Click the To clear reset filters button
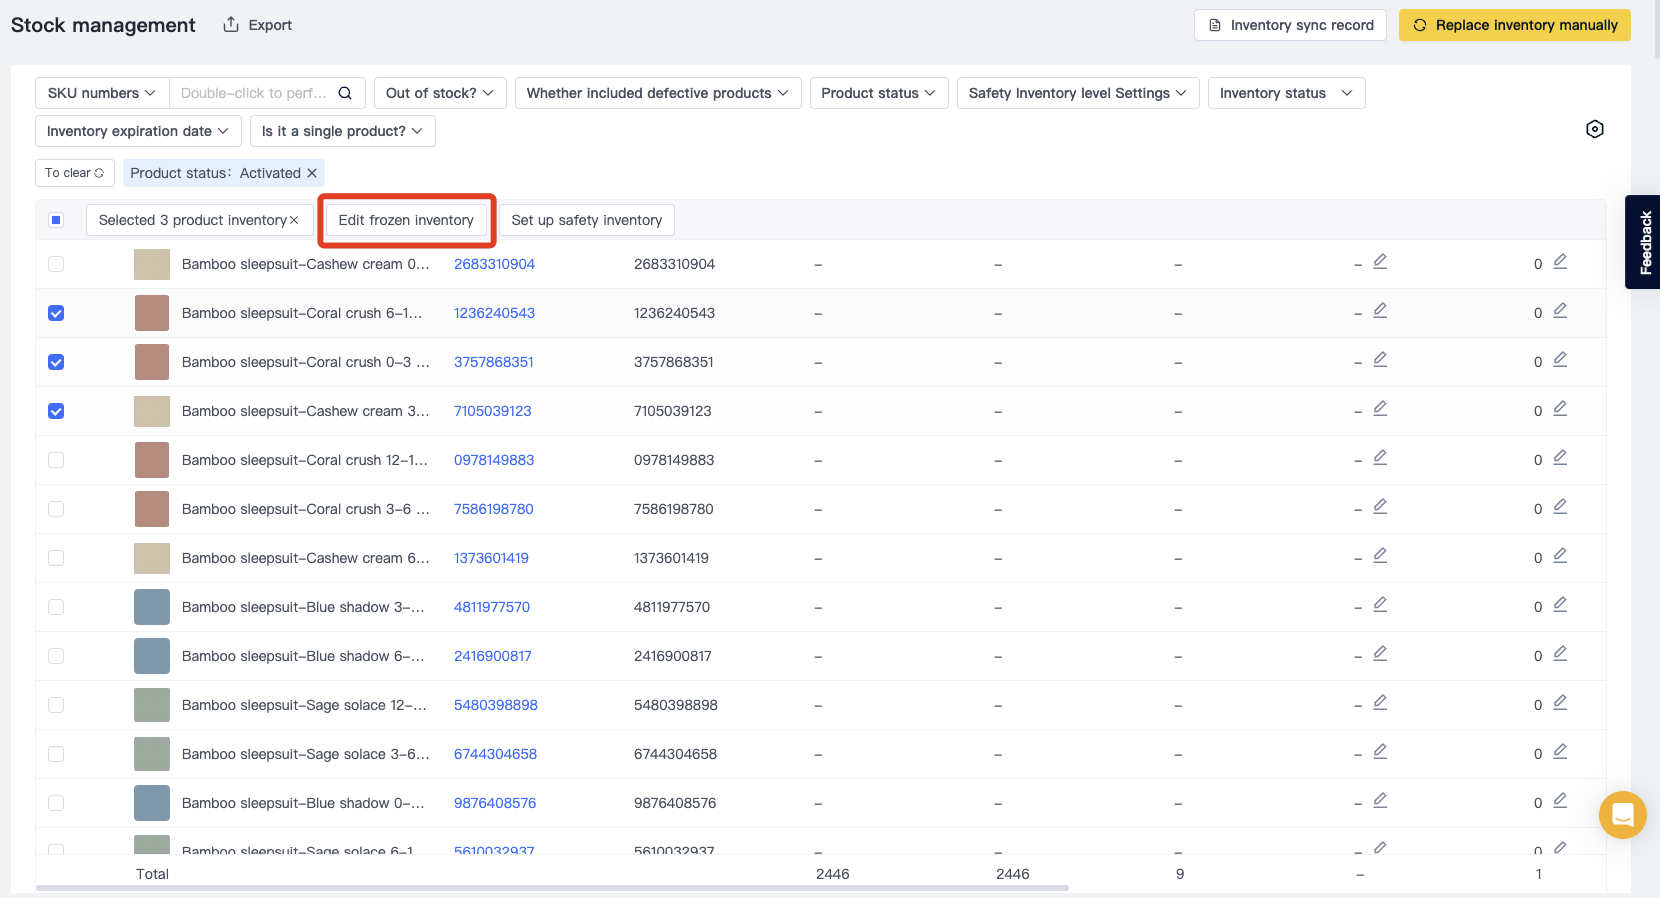Image resolution: width=1660 pixels, height=898 pixels. click(x=75, y=173)
